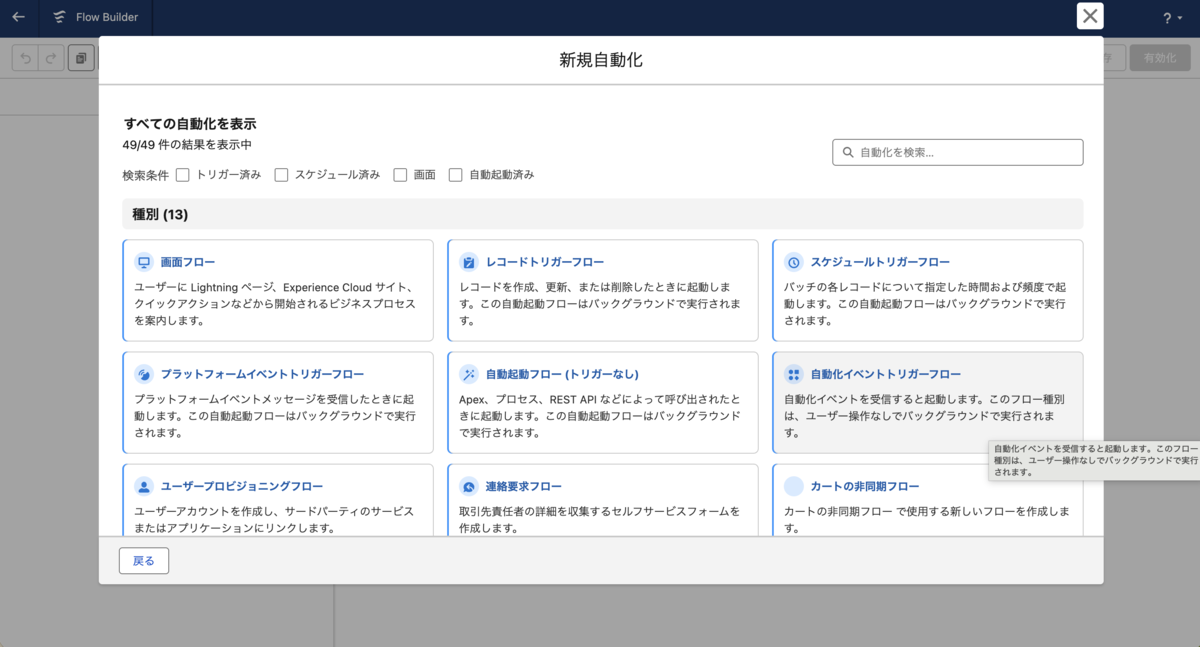Select the ユーザープロビジョニングフロー title
The height and width of the screenshot is (647, 1200).
[242, 486]
